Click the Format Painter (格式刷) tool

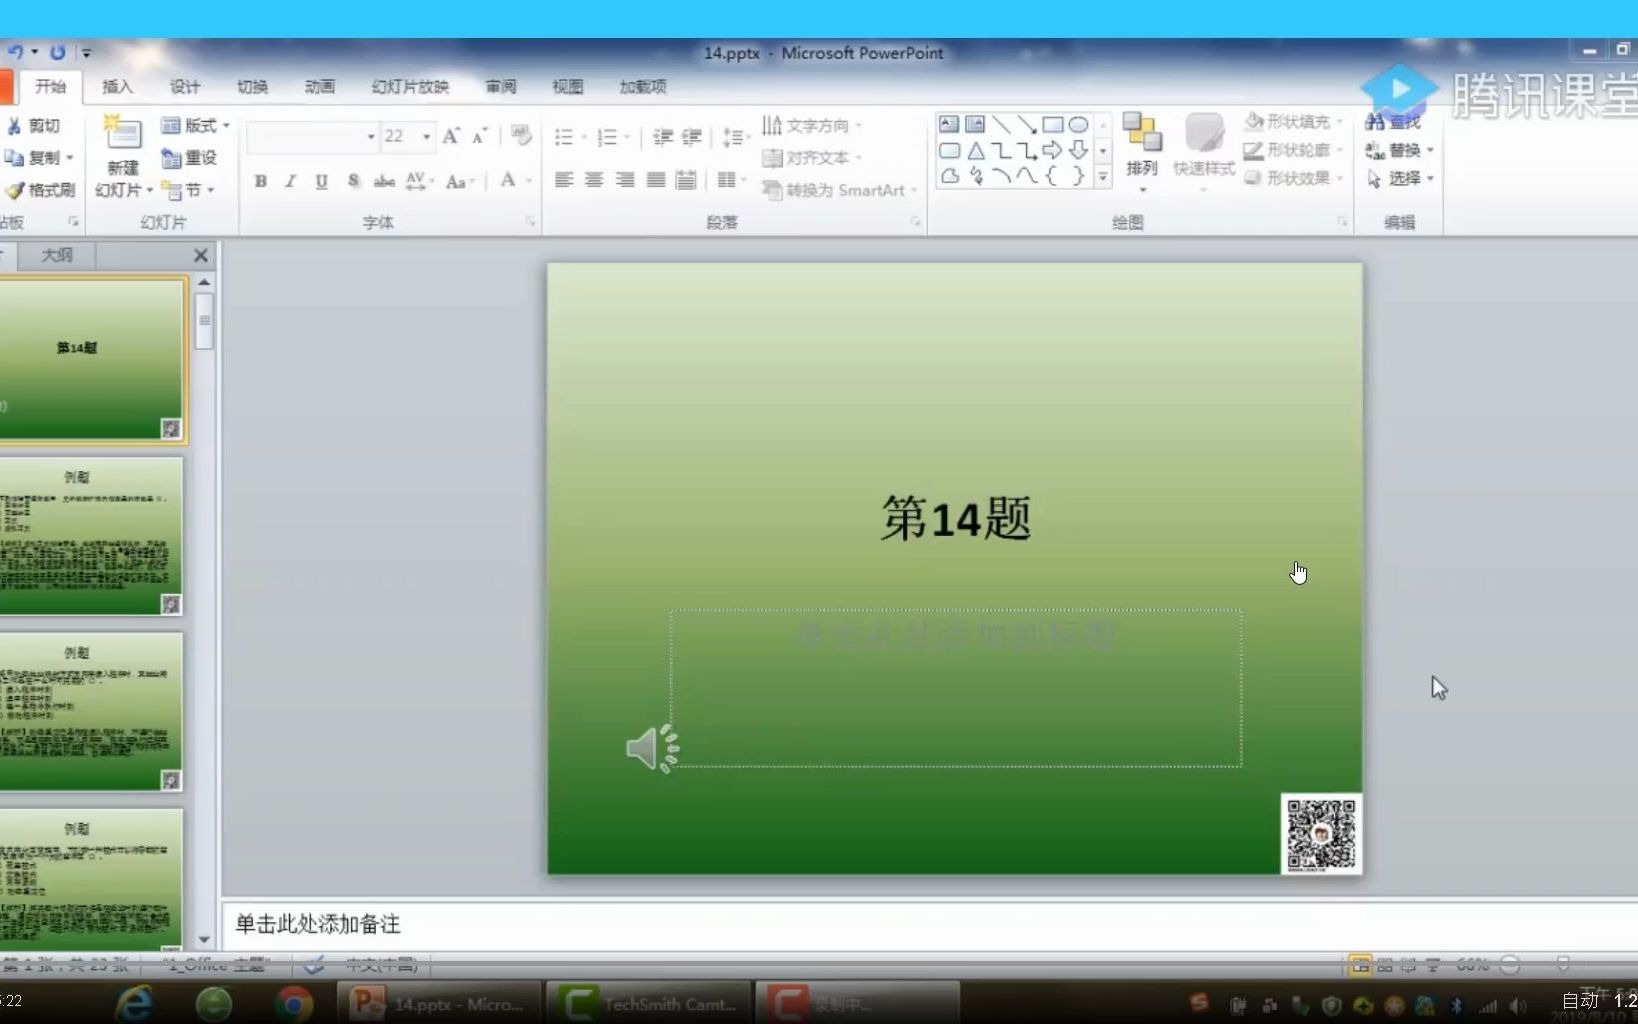(40, 190)
